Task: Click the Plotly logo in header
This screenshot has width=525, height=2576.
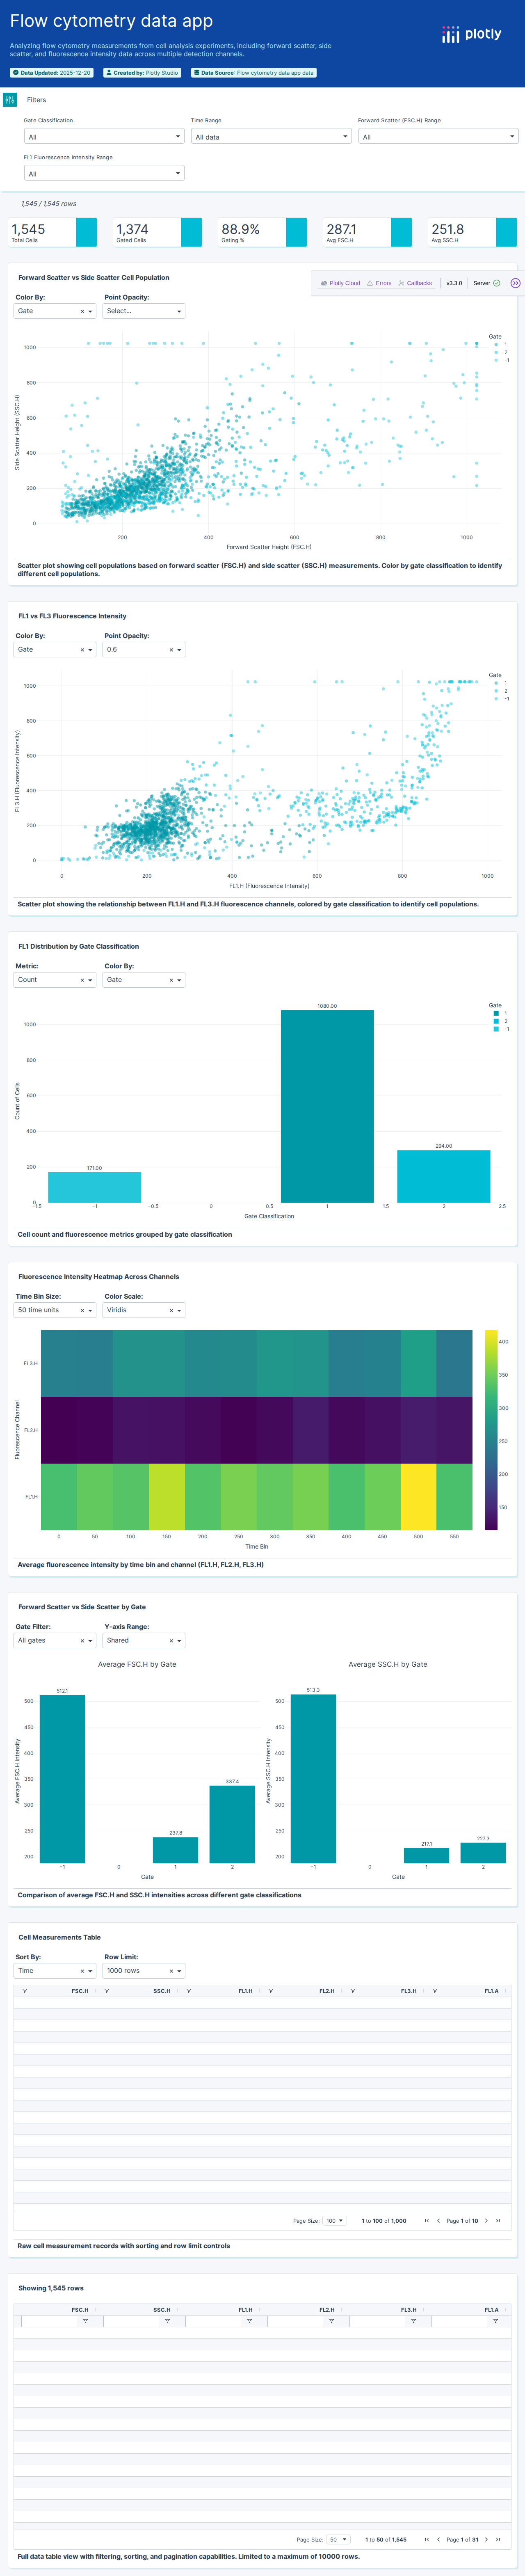Action: (x=471, y=34)
